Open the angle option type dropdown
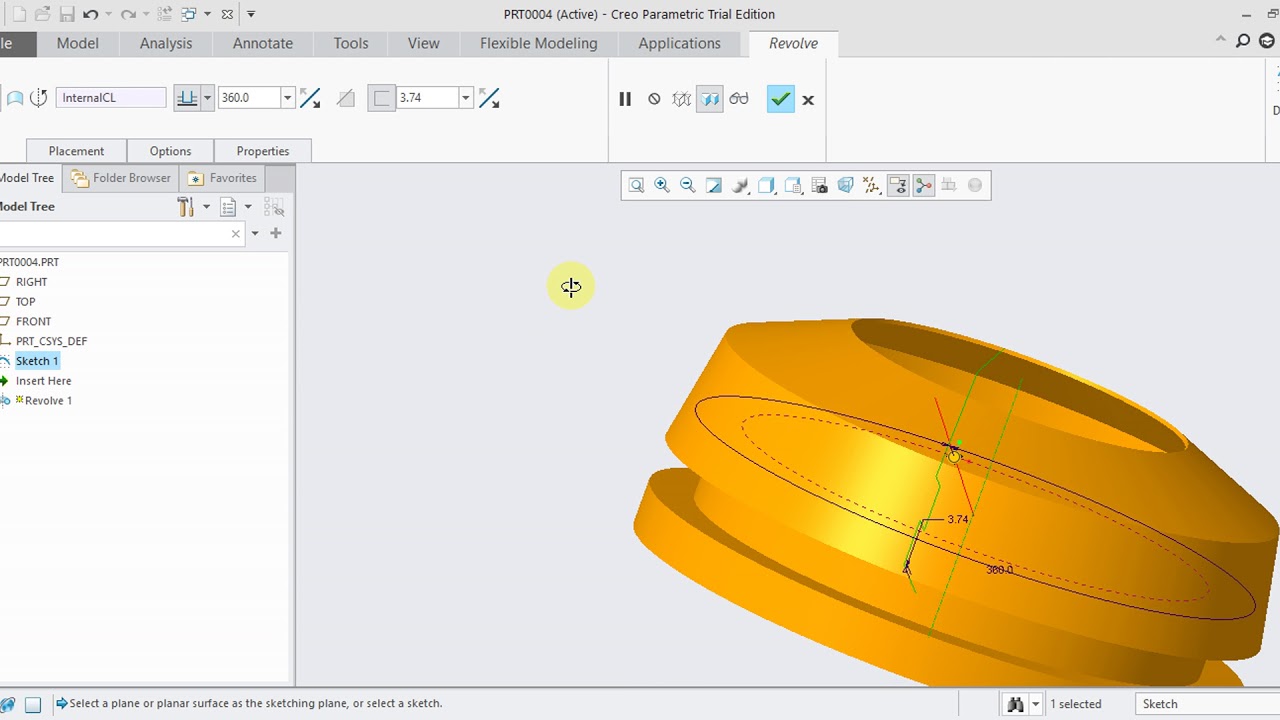The width and height of the screenshot is (1280, 720). pyautogui.click(x=207, y=98)
